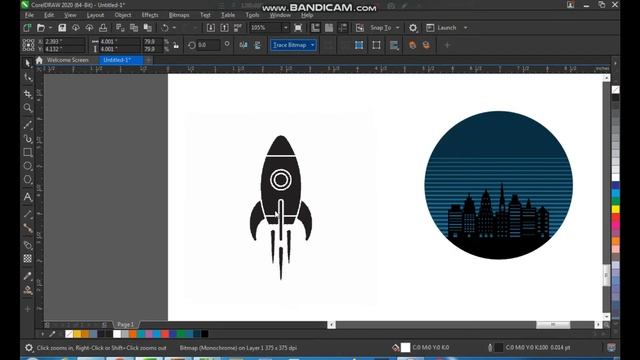Screen dimensions: 640x360
Task: Click the rocket bitmap on the canvas
Action: tap(281, 207)
